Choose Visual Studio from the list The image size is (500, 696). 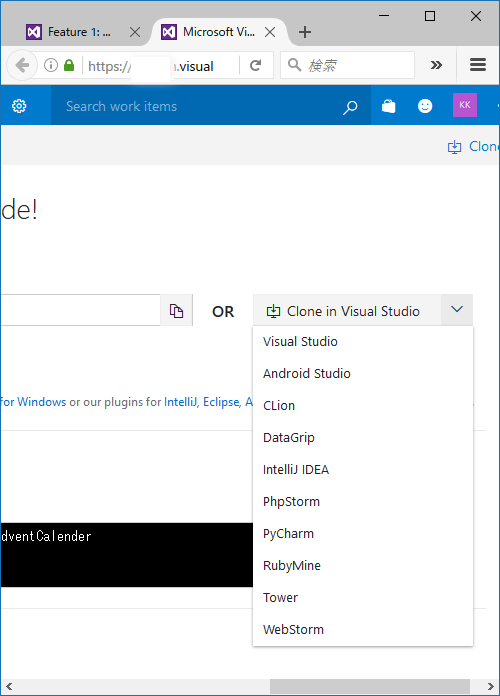click(x=363, y=341)
